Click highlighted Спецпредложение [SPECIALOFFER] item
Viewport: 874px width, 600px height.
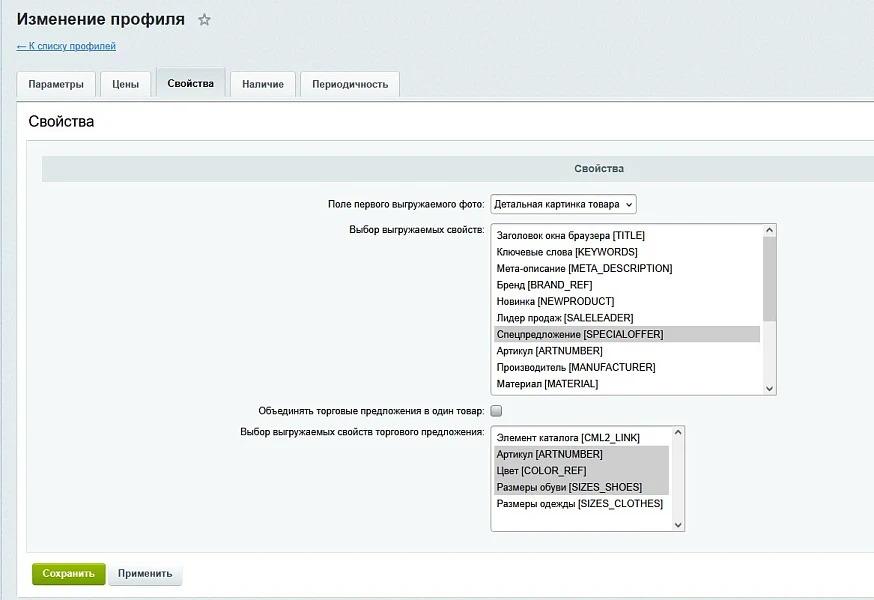(627, 334)
